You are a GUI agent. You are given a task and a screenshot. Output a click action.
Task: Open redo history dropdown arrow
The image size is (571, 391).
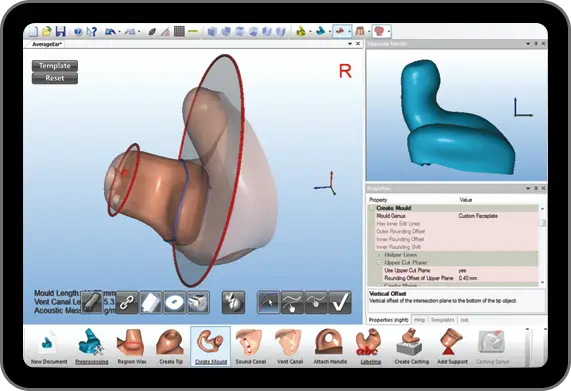tap(139, 32)
